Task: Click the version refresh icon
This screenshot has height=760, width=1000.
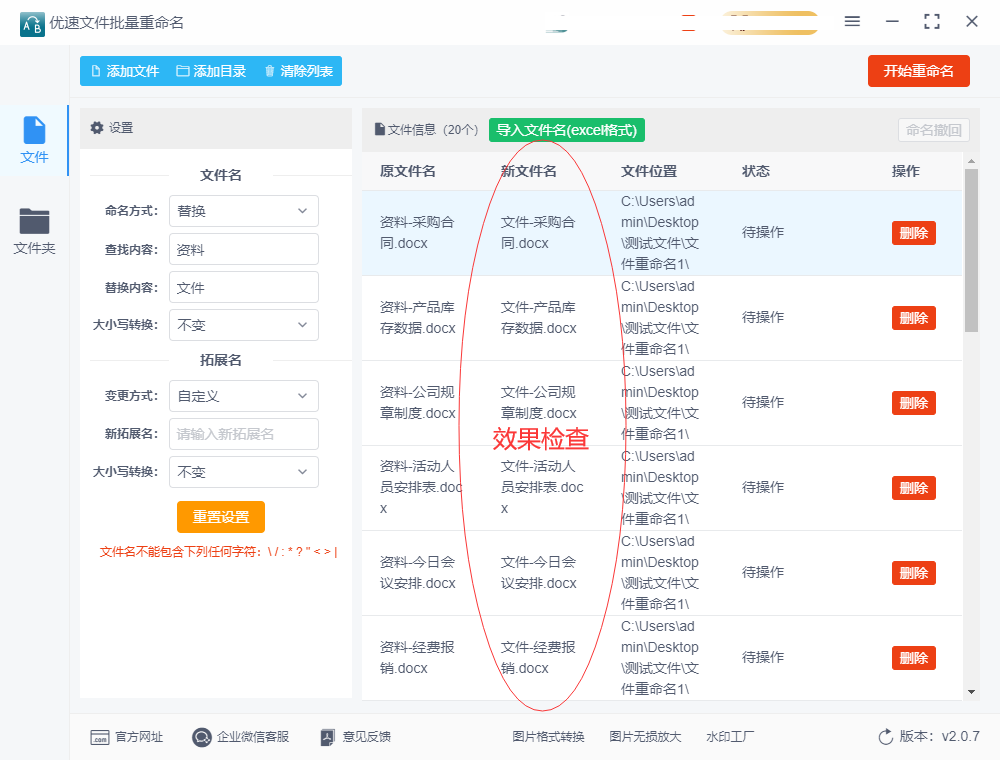Action: [886, 737]
